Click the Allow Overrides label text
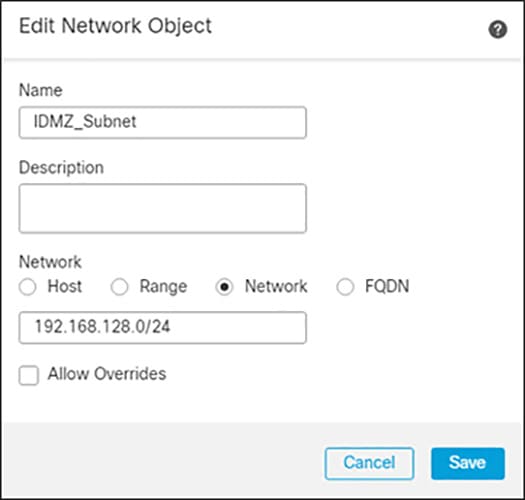The width and height of the screenshot is (525, 500). click(107, 374)
